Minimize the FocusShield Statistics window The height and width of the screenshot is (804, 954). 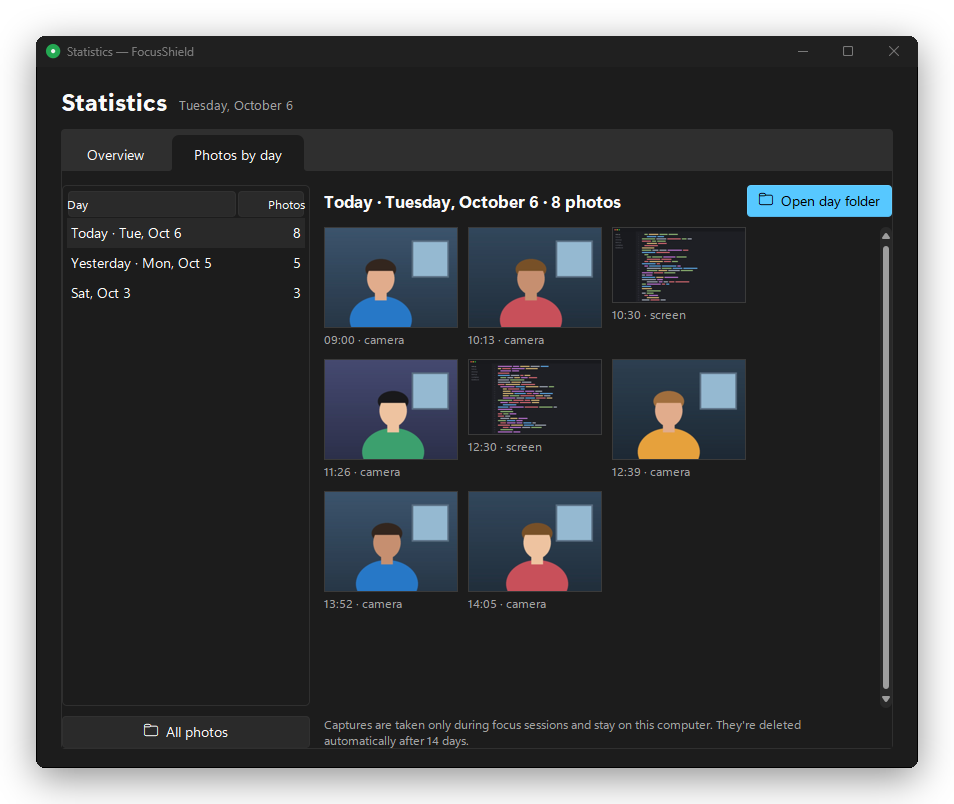click(x=803, y=51)
